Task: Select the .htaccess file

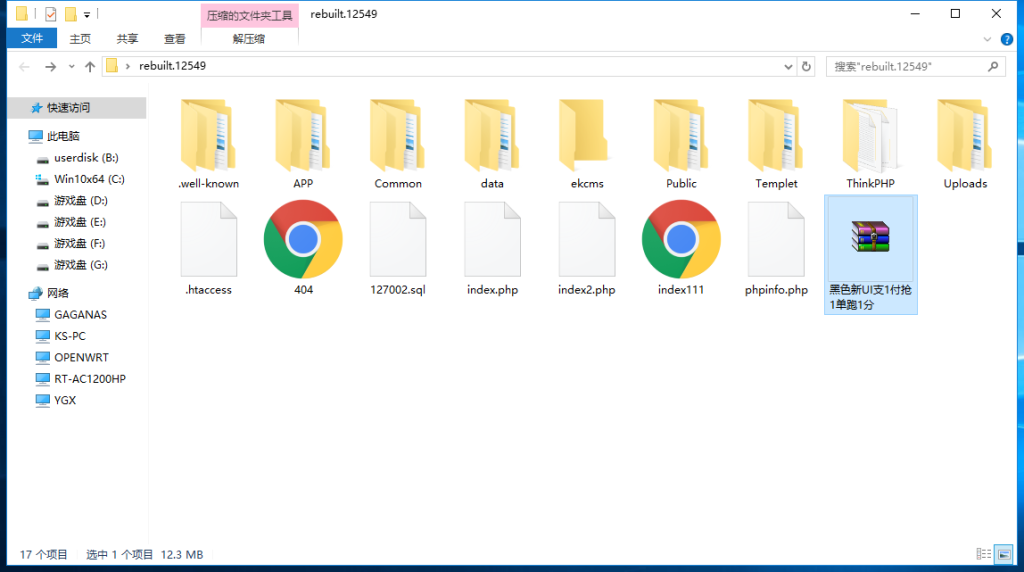Action: tap(208, 248)
